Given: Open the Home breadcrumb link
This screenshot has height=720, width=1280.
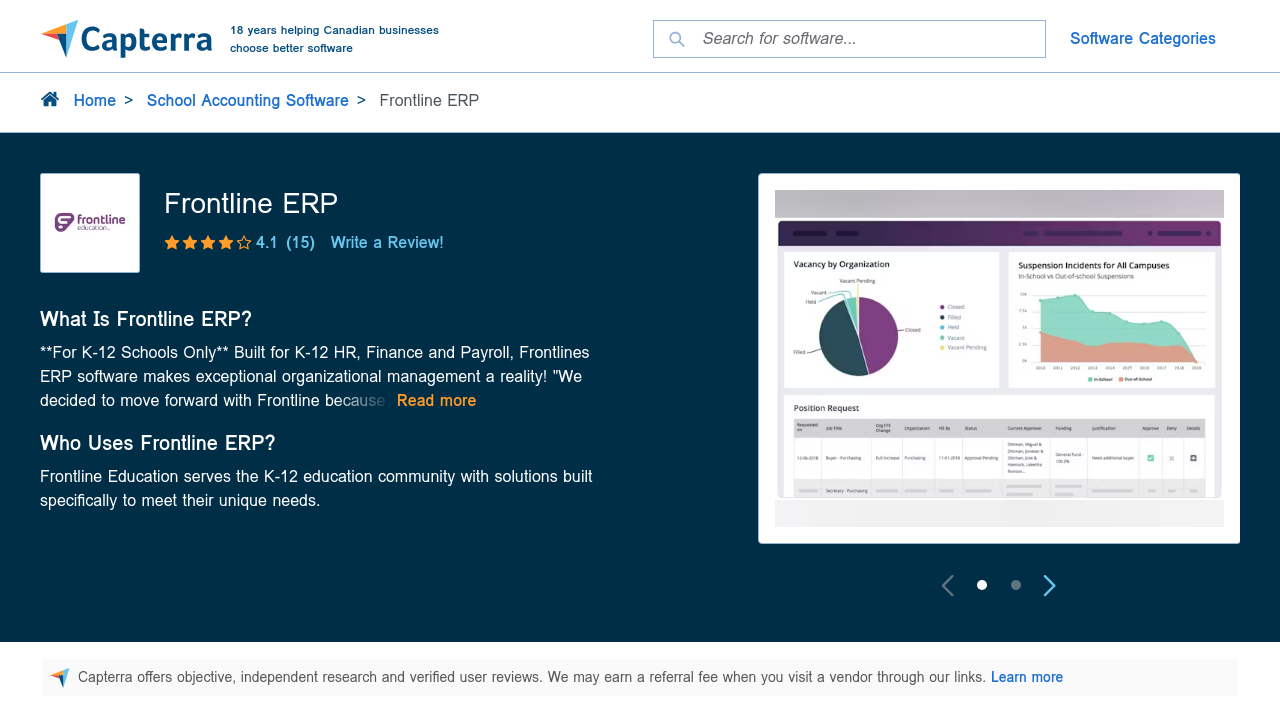Looking at the screenshot, I should point(95,101).
